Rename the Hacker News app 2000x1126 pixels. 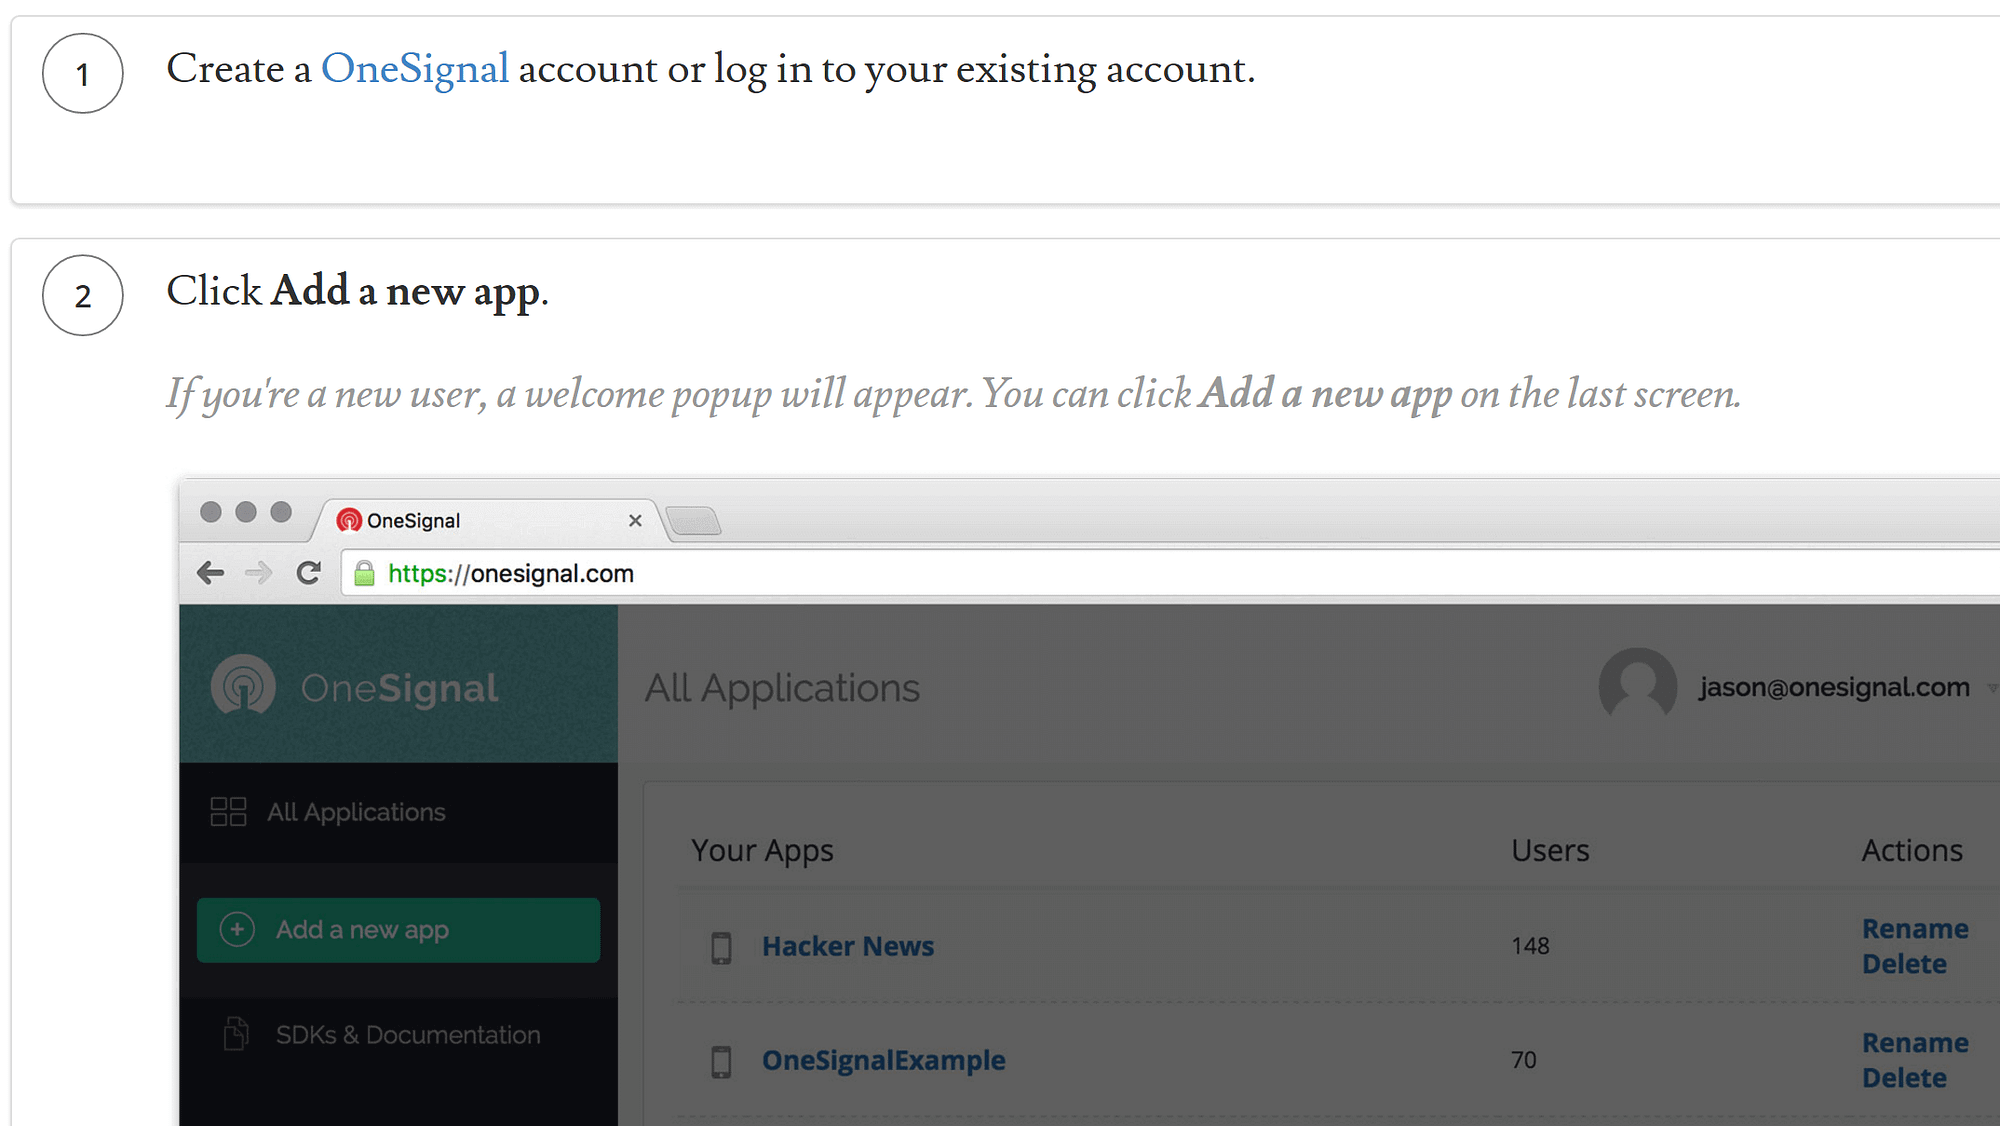(1915, 928)
